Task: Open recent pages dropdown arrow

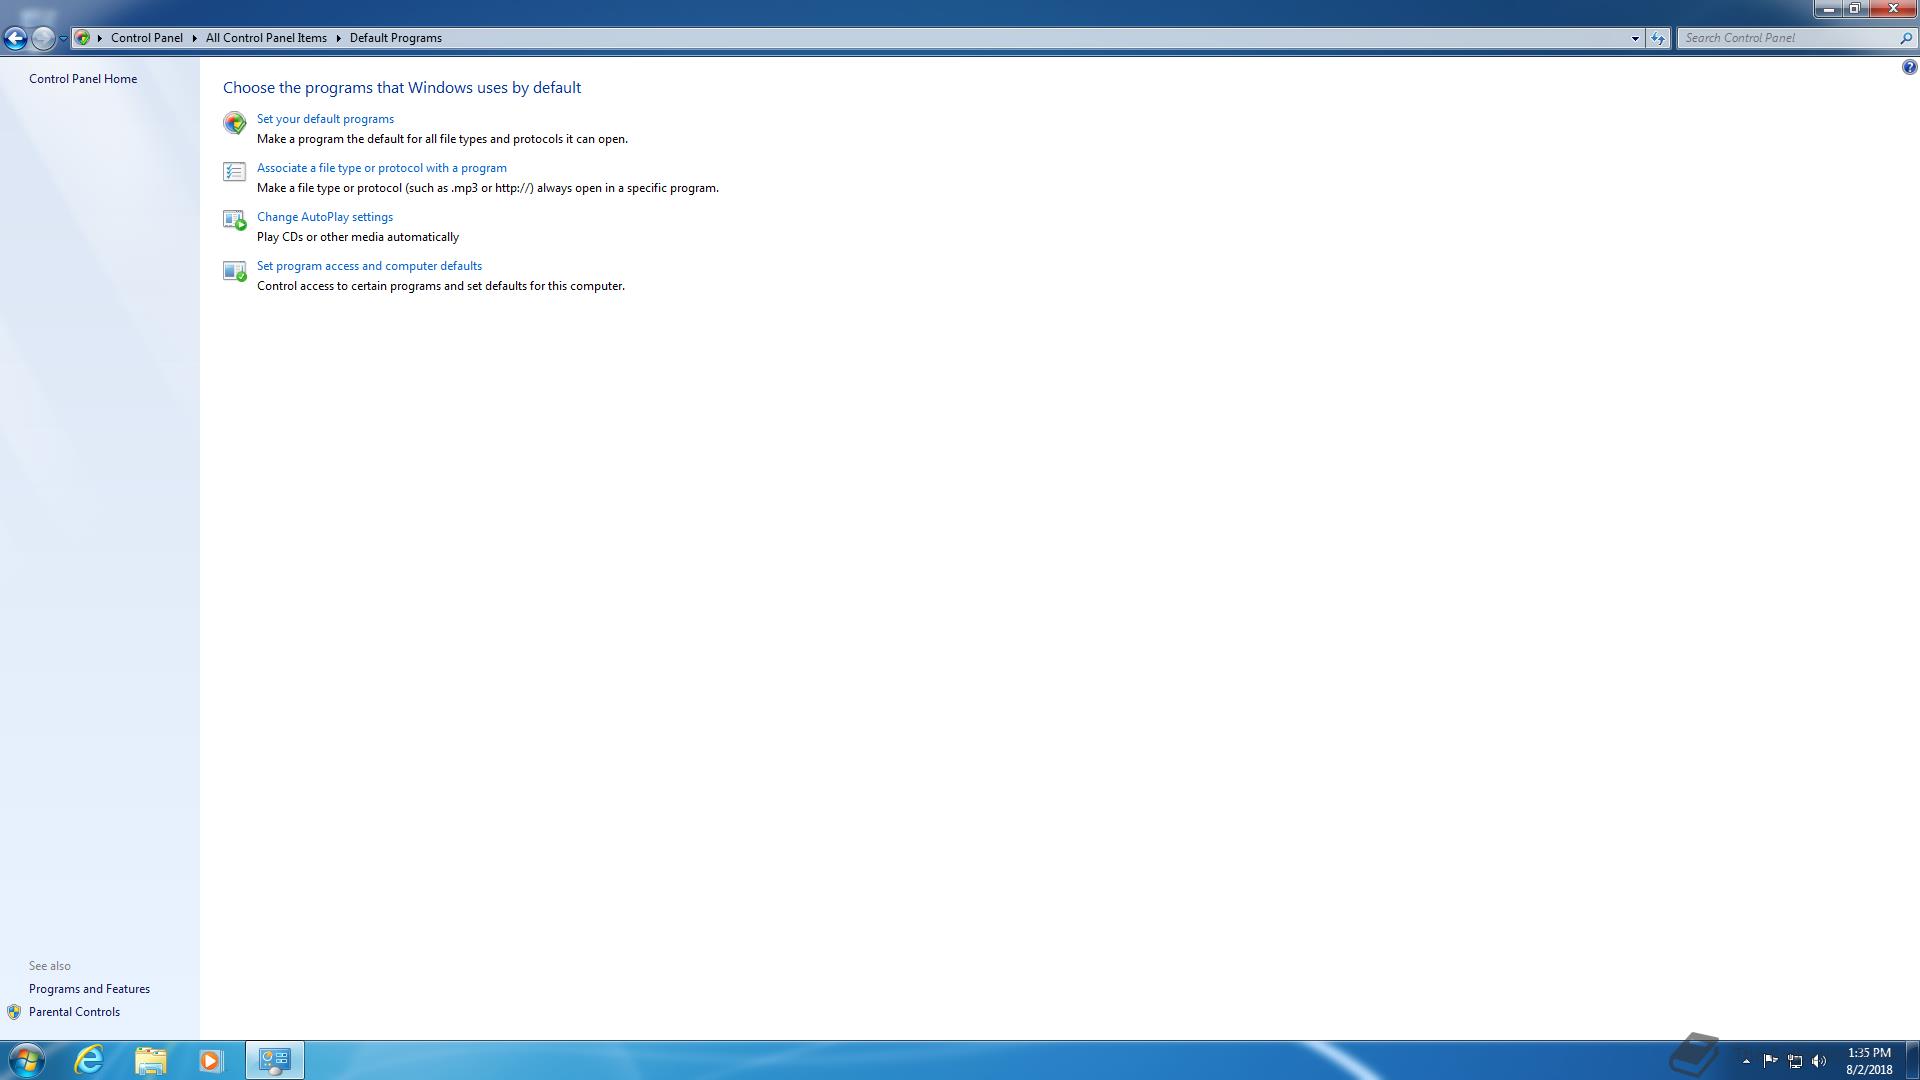Action: coord(63,38)
